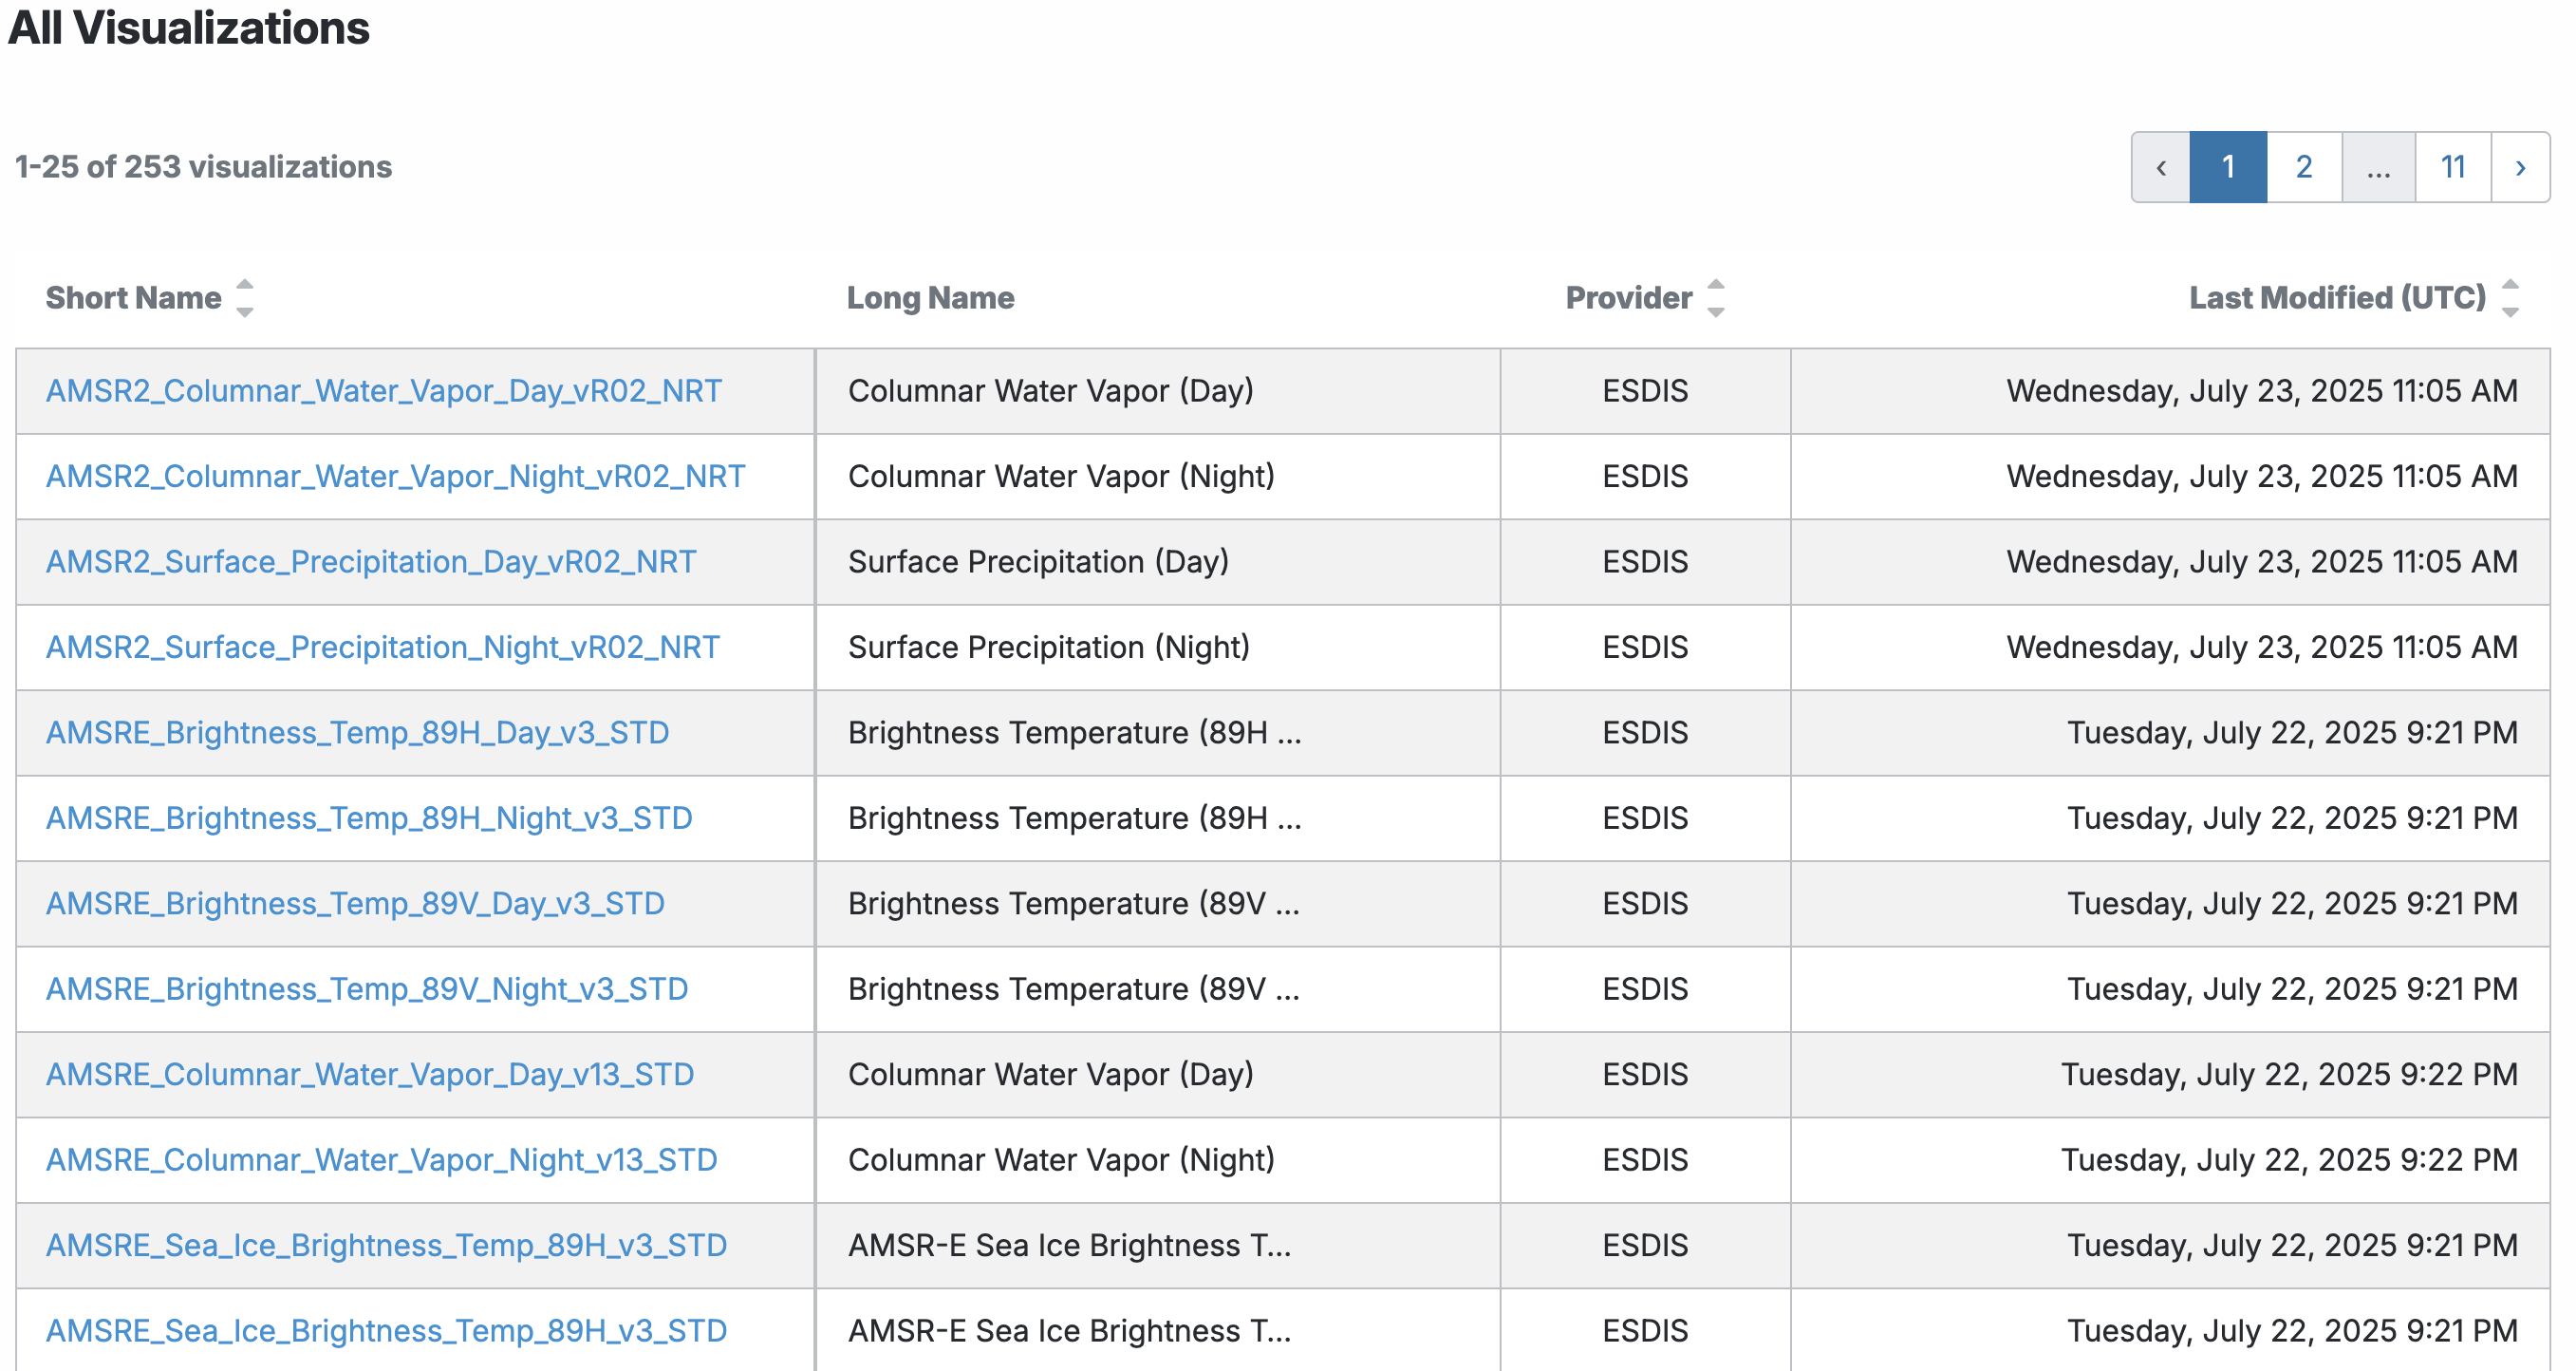Open AMSRE_Brightness_Temp_89H_Day_v3_STD link
The image size is (2576, 1371).
click(357, 733)
